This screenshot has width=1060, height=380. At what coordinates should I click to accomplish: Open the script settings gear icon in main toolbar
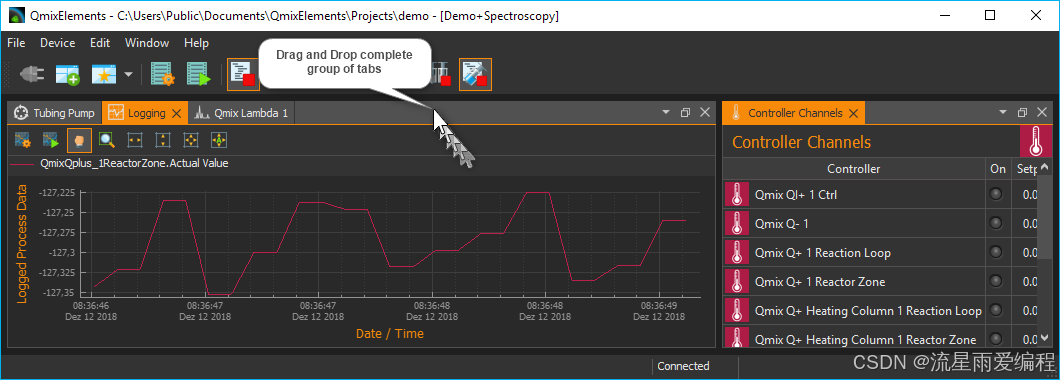(x=163, y=74)
